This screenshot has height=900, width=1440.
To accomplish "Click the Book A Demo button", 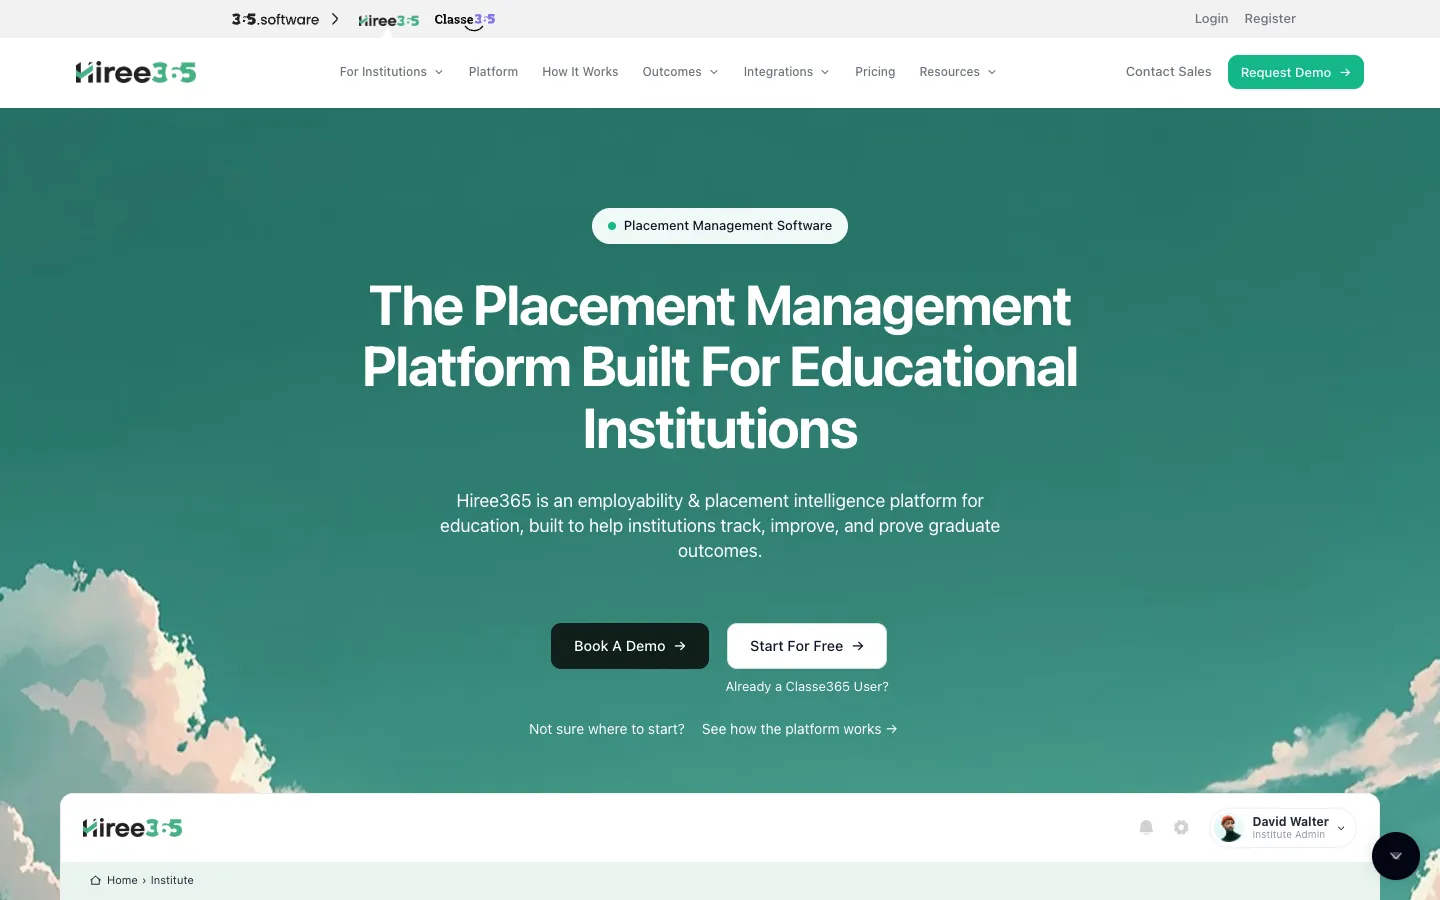I will (x=630, y=646).
